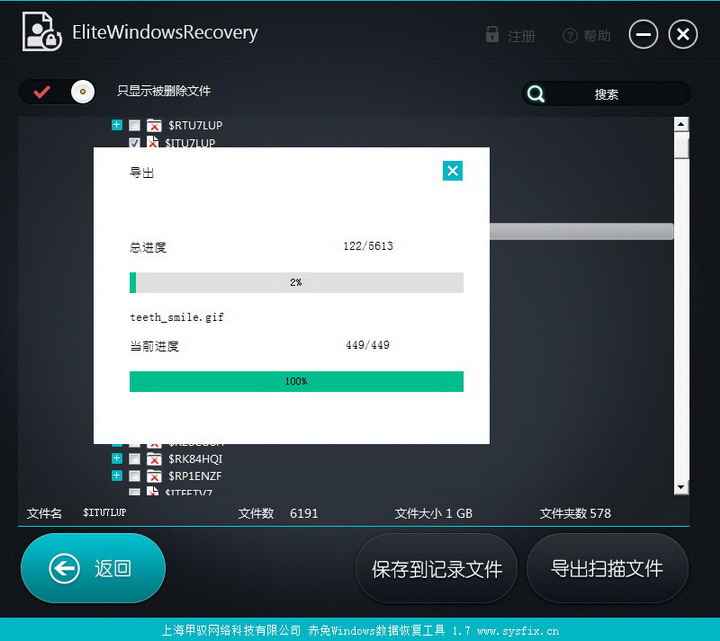Open the 注册 register lock icon

click(492, 34)
